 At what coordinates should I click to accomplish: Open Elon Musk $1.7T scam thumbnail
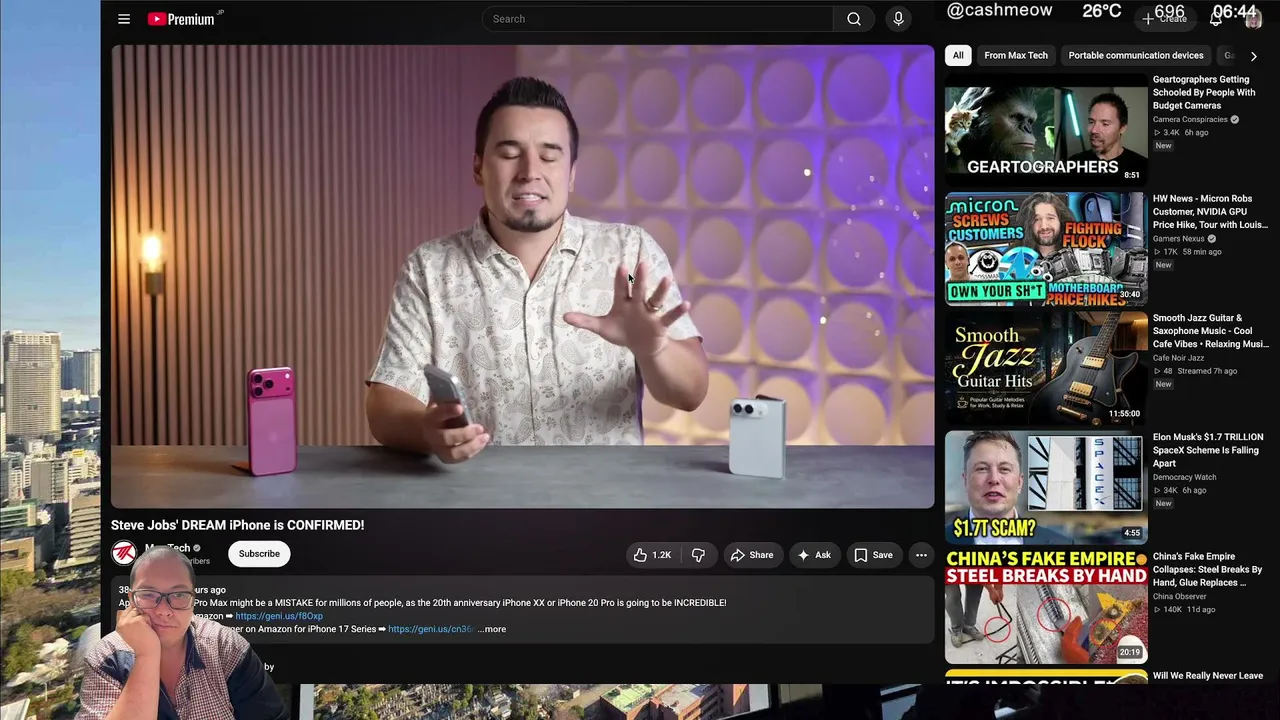[1046, 487]
